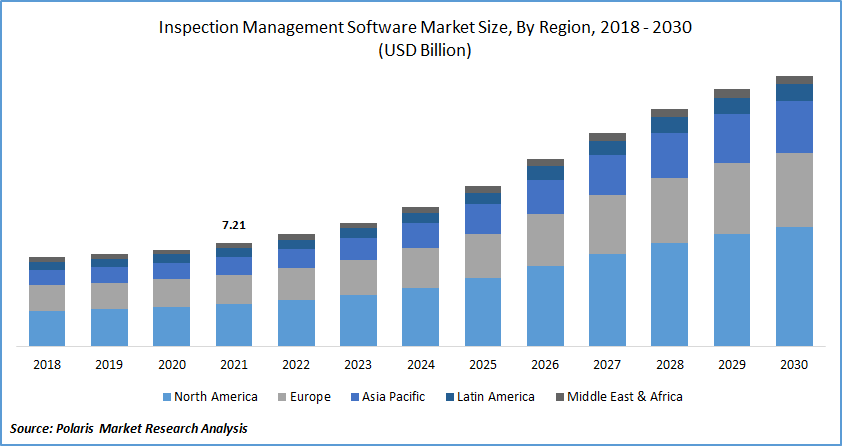
Task: Select the Europe legend label
Action: 310,398
